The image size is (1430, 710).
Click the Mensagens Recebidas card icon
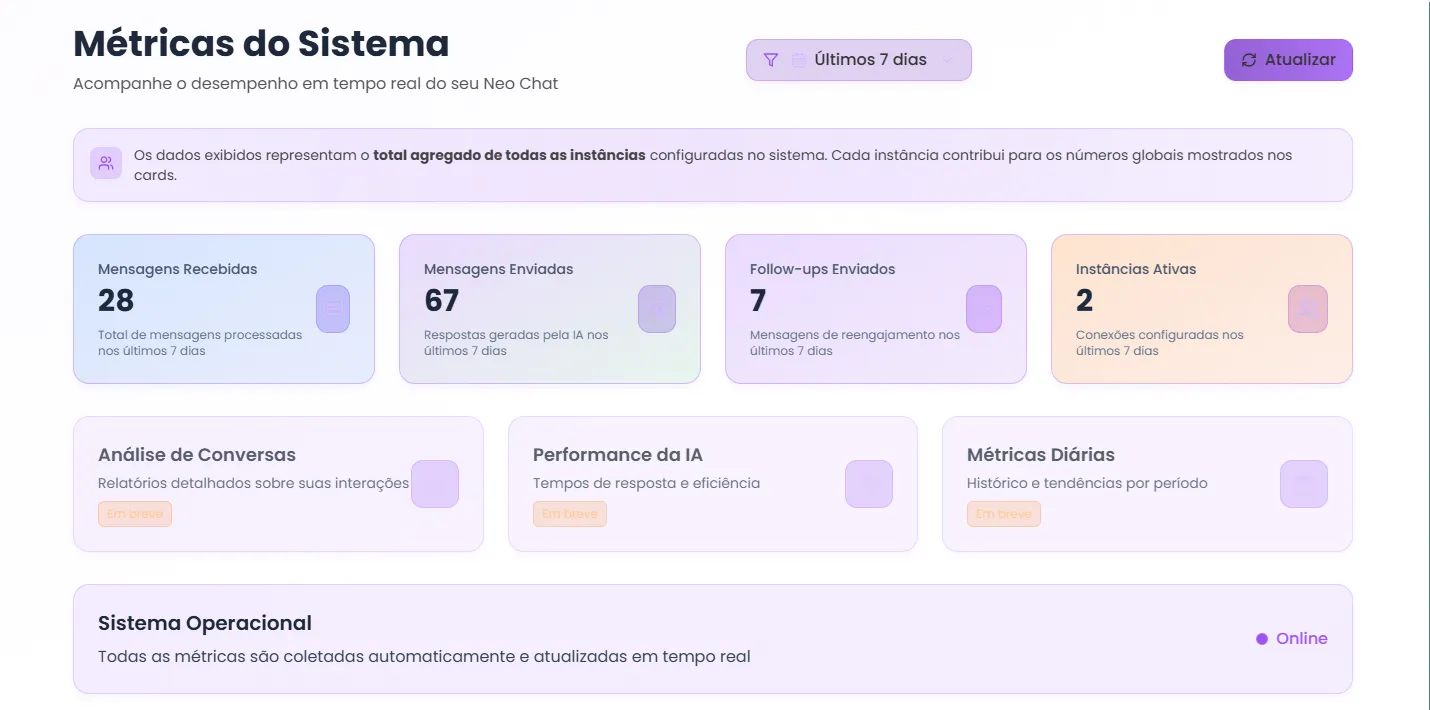[x=333, y=309]
